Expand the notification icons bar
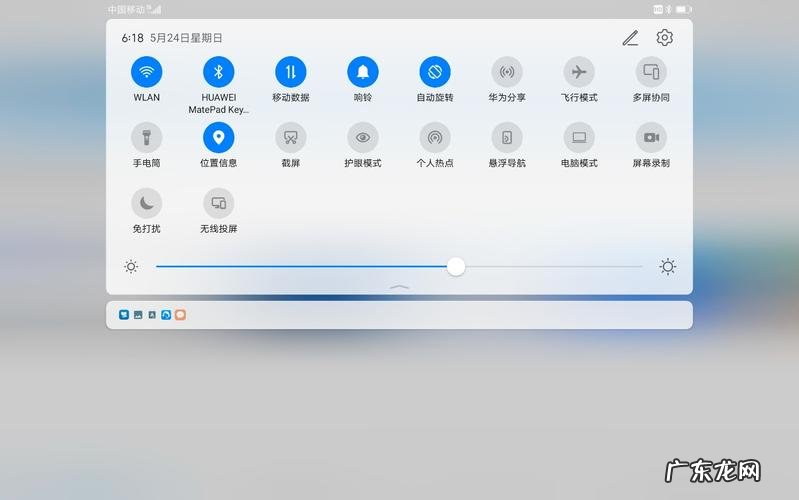This screenshot has width=799, height=500. pyautogui.click(x=399, y=315)
